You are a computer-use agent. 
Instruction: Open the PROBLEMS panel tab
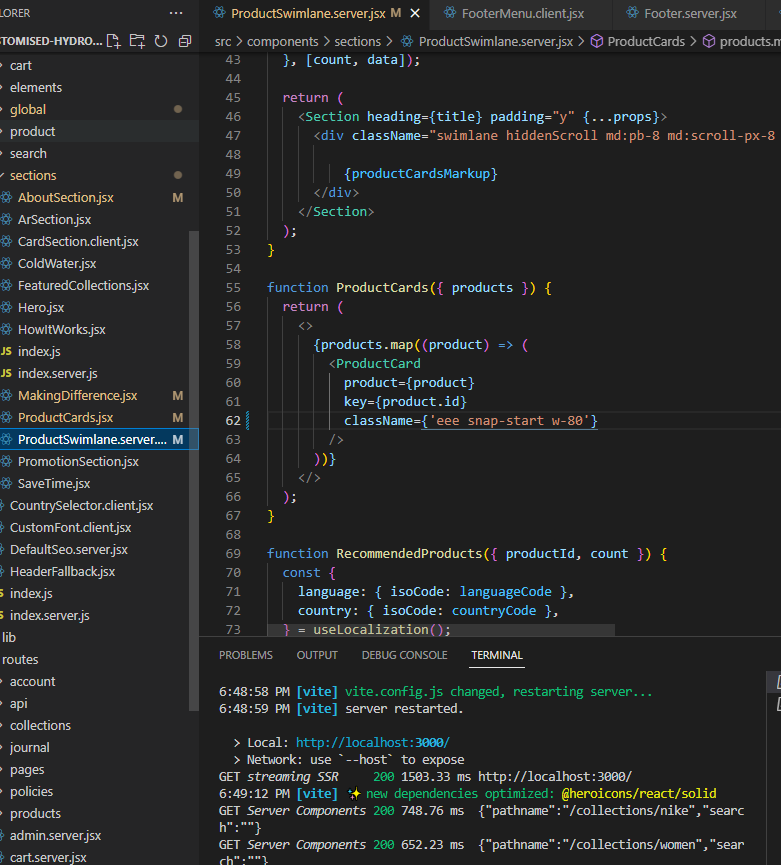tap(245, 655)
